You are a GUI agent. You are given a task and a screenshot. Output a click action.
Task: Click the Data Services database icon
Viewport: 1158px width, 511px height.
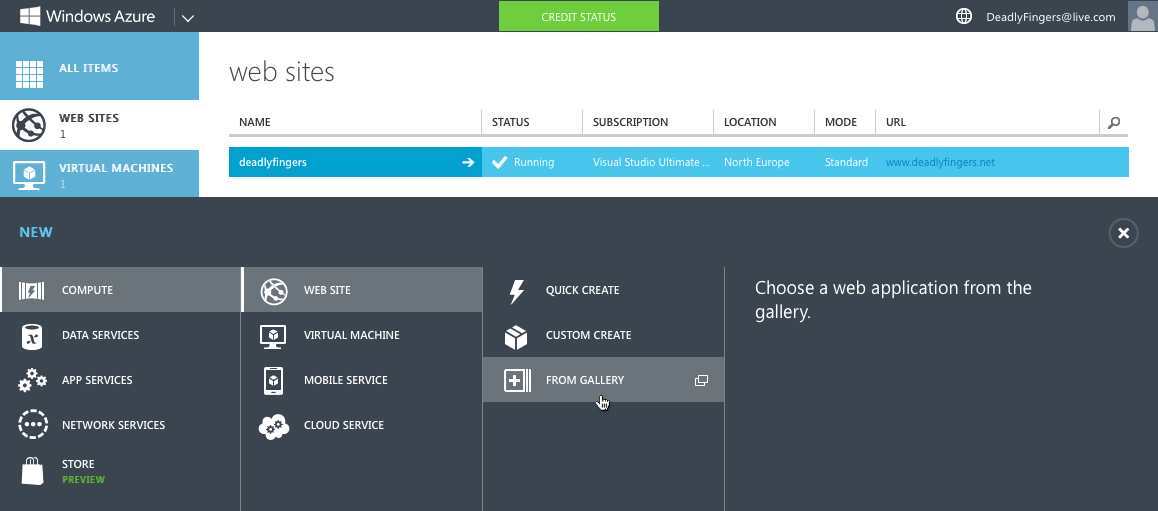(x=31, y=335)
